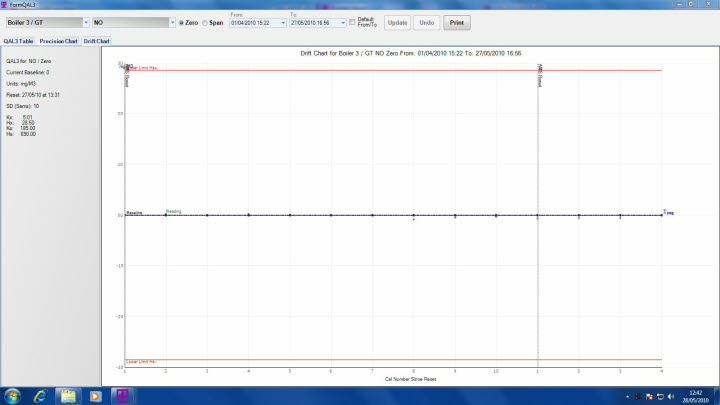The height and width of the screenshot is (405, 720).
Task: Enable the Default From/To checkbox
Action: [352, 22]
